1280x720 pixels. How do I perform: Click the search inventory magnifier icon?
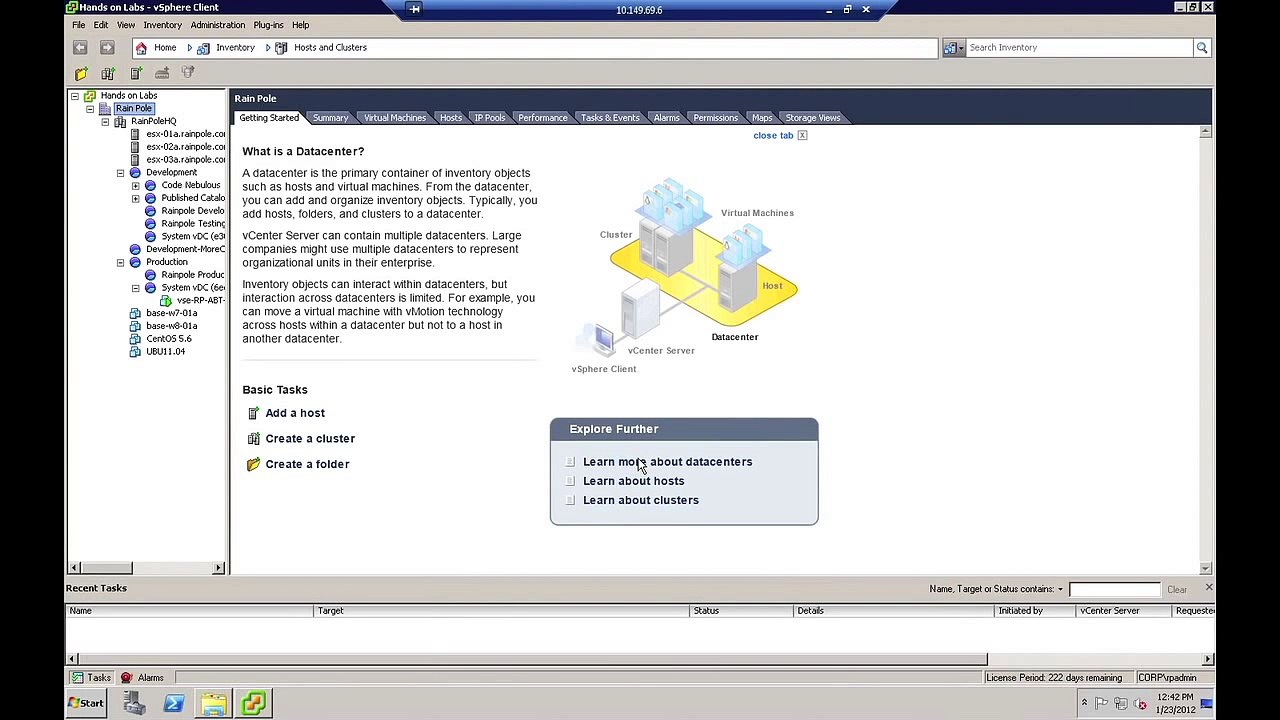tap(1201, 47)
